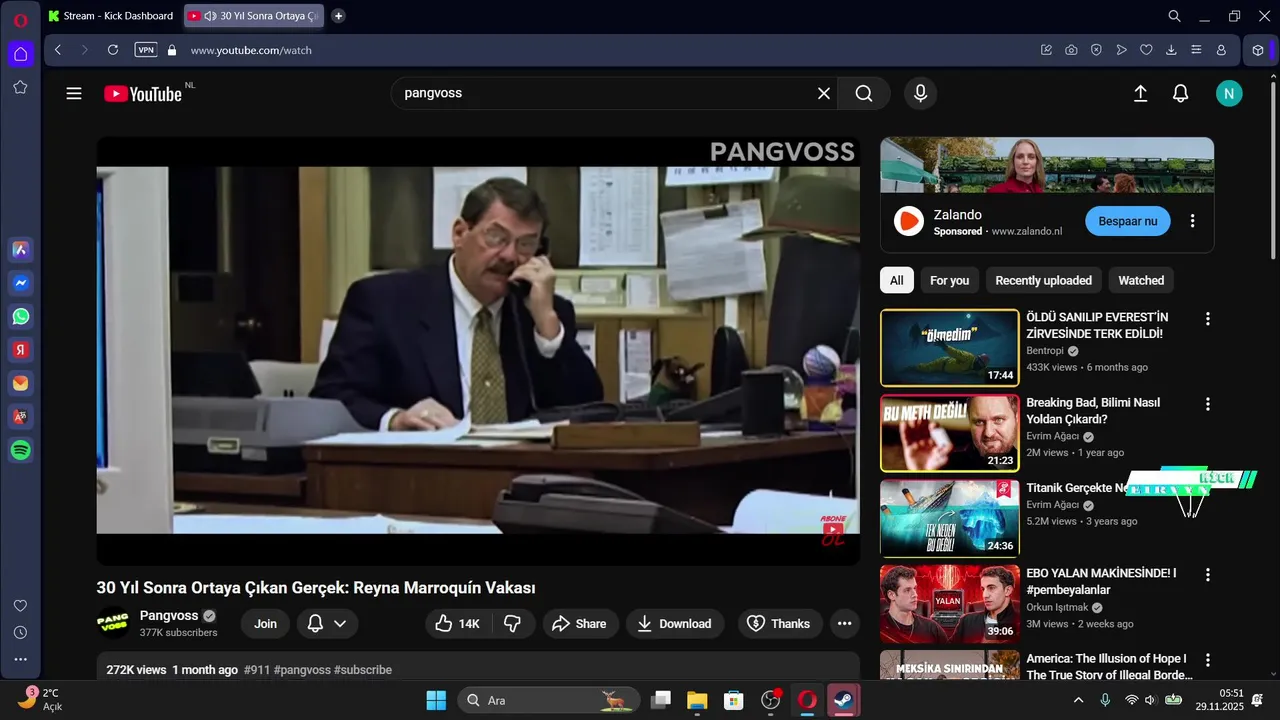Open the extensions cube icon
Image resolution: width=1280 pixels, height=720 pixels.
click(1258, 50)
